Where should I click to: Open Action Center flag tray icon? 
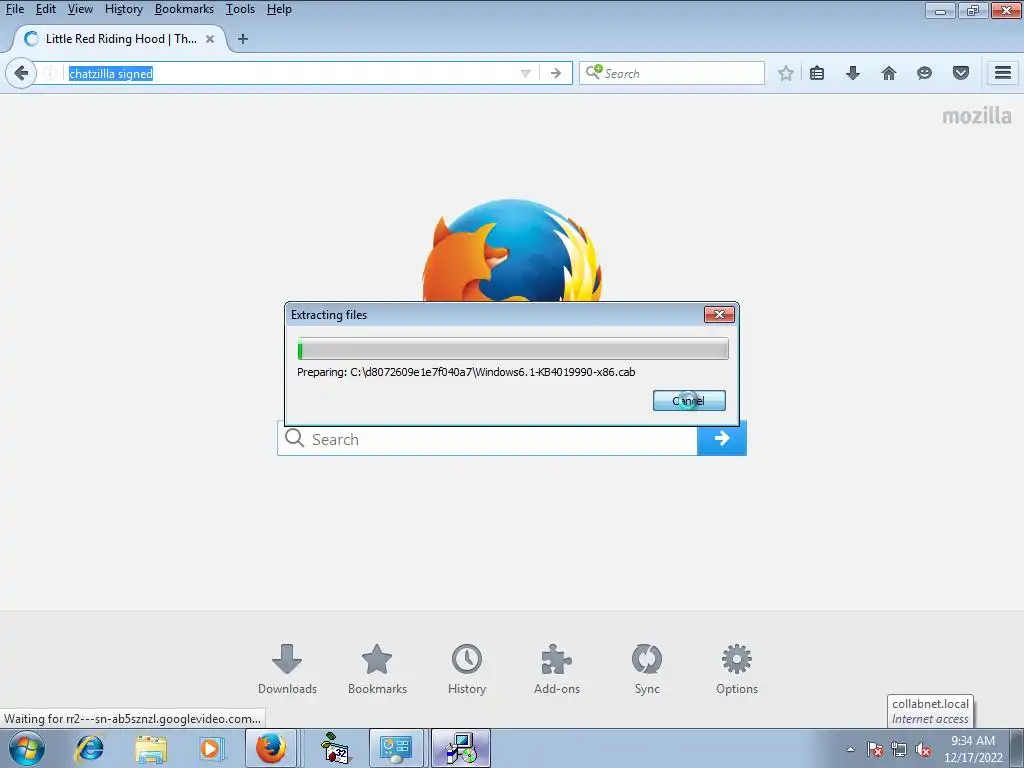(x=875, y=749)
